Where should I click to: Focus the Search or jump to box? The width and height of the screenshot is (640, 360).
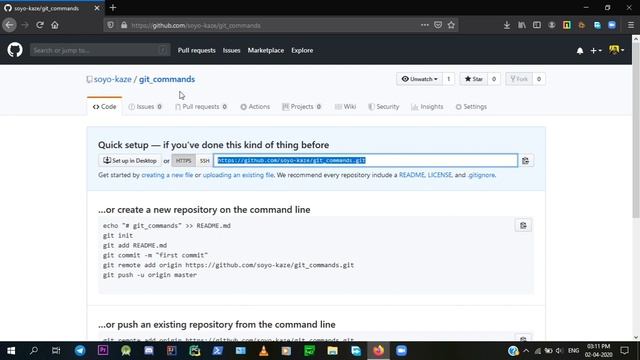tap(100, 50)
